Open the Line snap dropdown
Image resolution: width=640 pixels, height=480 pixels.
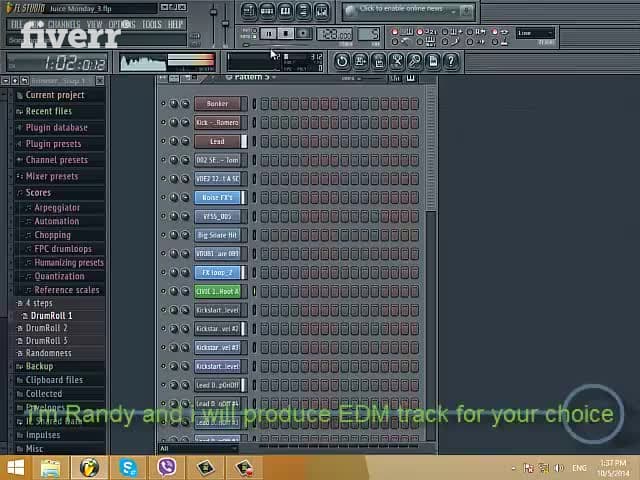tap(535, 33)
